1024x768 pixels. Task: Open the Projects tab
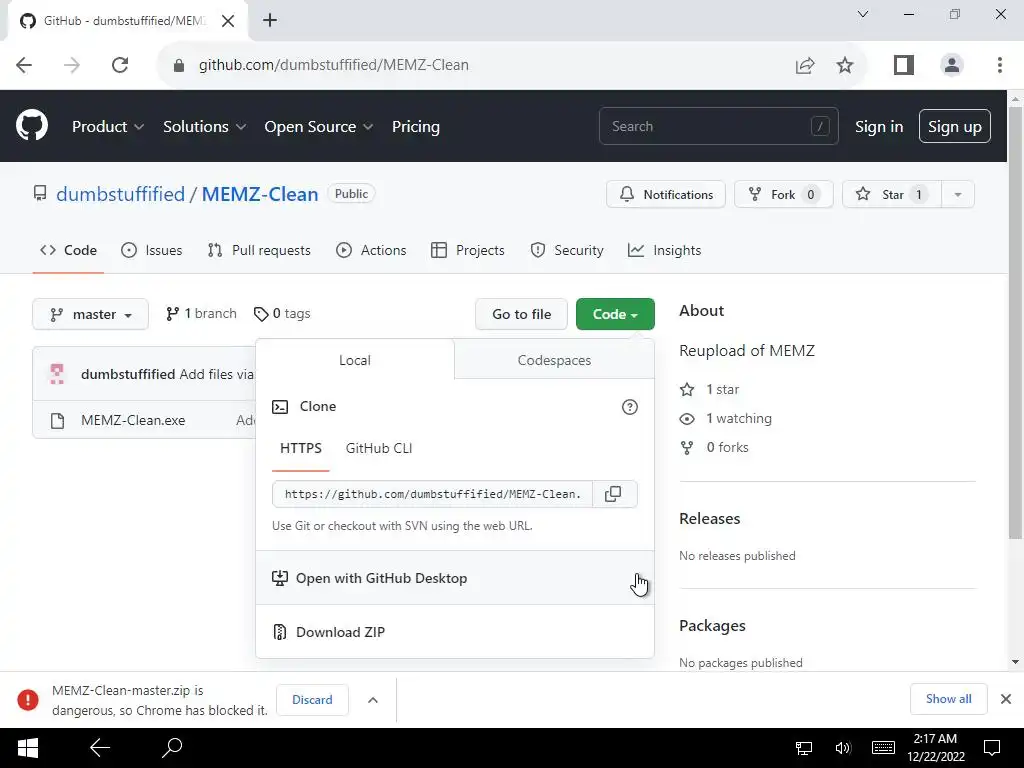468,251
